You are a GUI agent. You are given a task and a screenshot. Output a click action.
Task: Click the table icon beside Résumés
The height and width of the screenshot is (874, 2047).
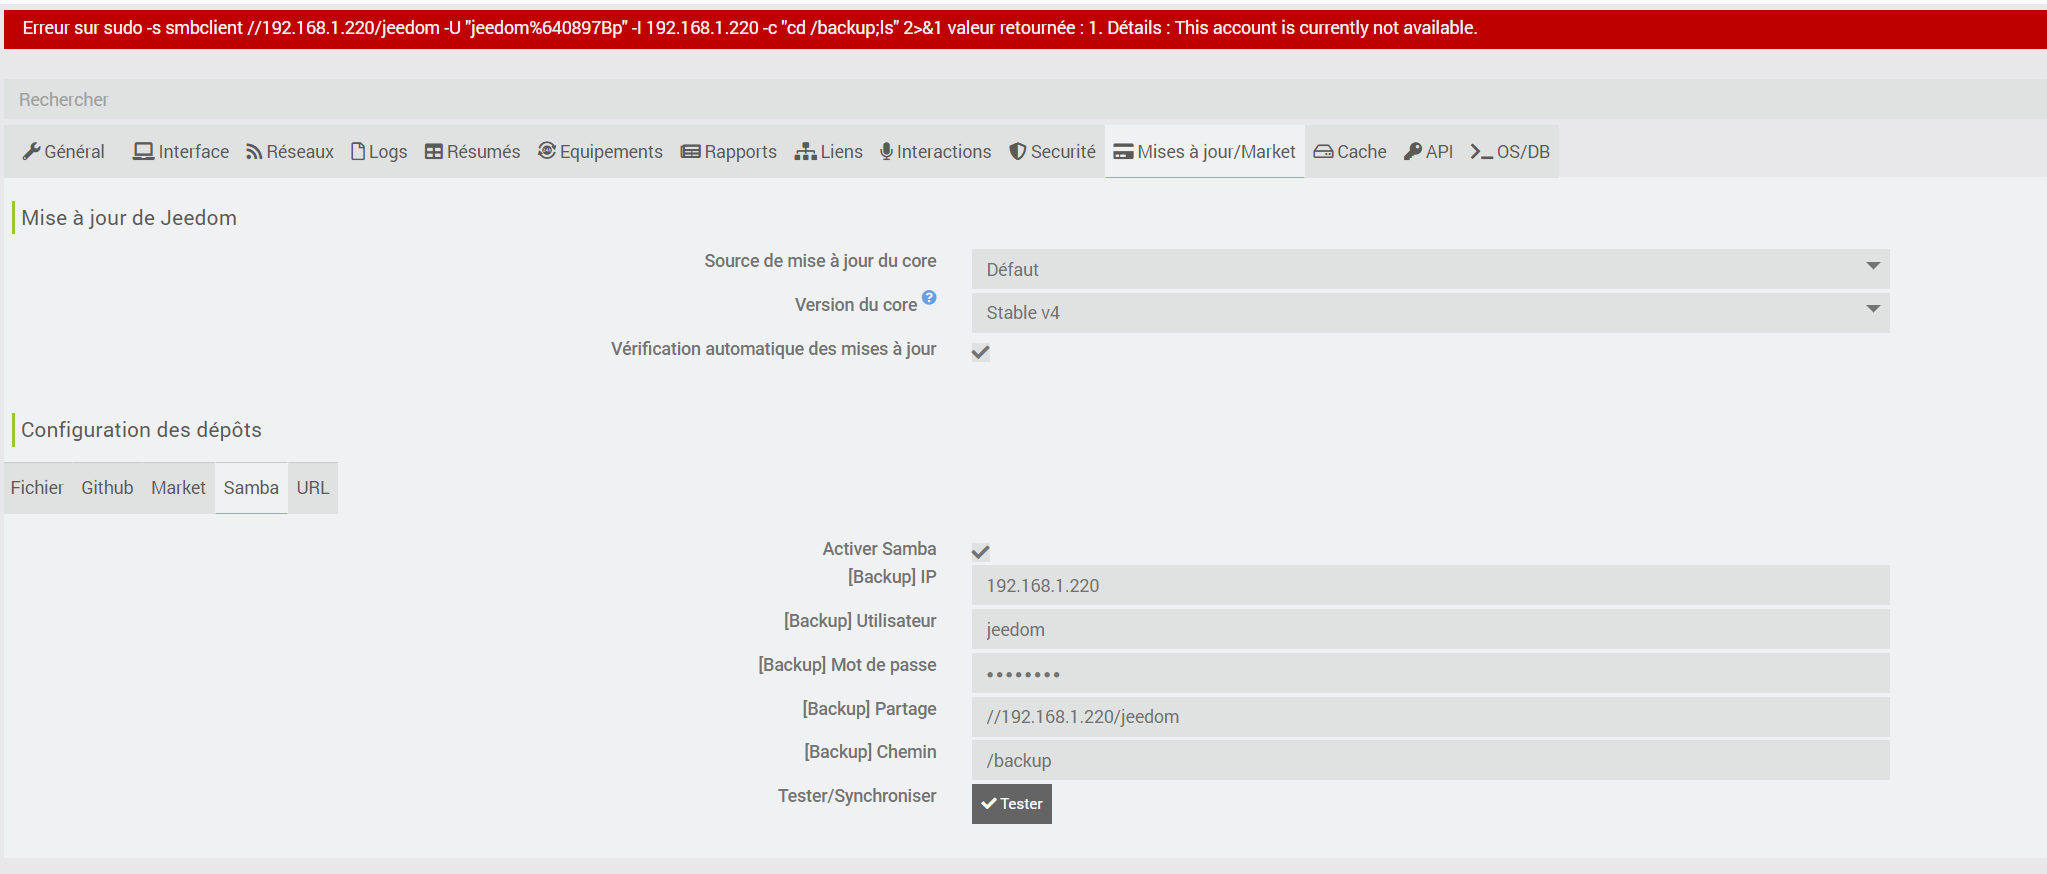[x=434, y=151]
